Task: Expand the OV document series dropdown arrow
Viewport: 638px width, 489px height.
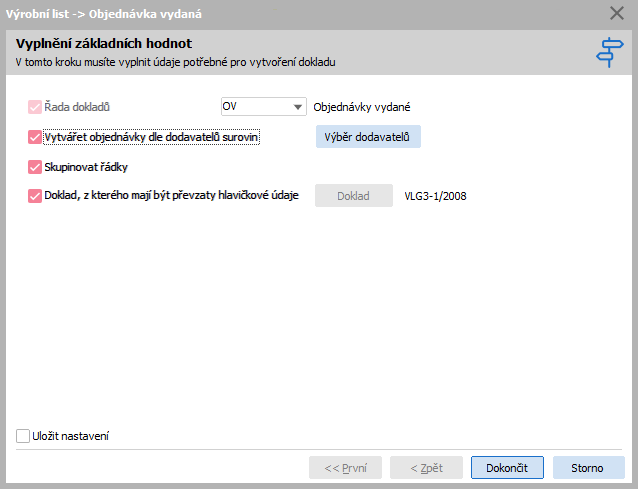Action: coord(297,107)
